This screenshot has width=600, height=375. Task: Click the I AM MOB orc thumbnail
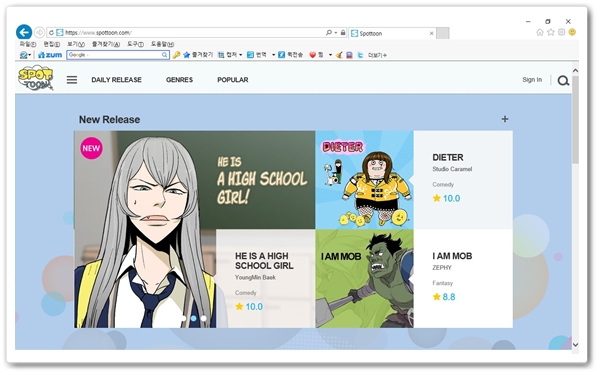pos(364,279)
